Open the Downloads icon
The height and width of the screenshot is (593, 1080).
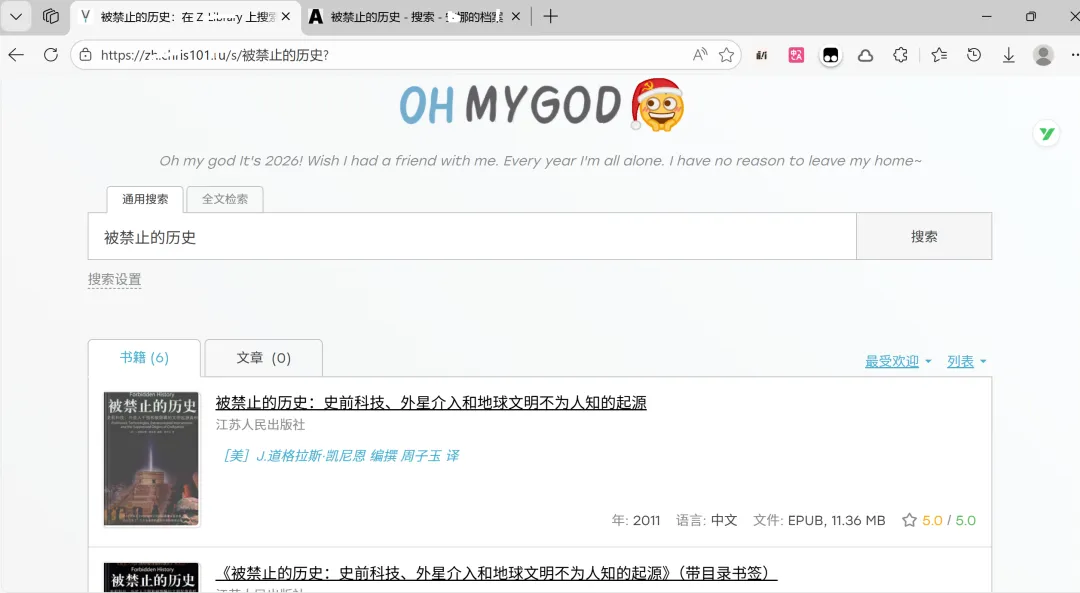1008,55
